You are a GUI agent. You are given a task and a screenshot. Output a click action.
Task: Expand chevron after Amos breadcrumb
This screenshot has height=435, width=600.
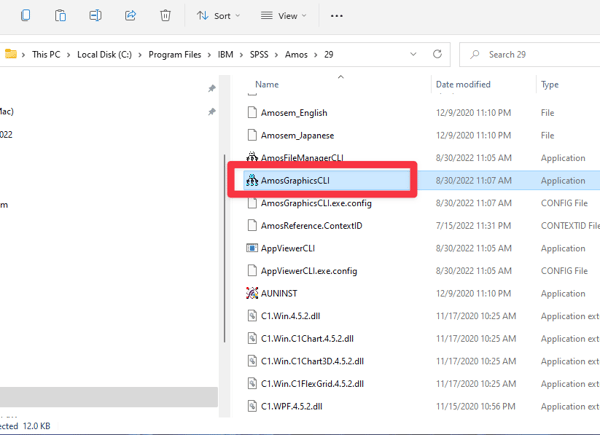point(316,55)
